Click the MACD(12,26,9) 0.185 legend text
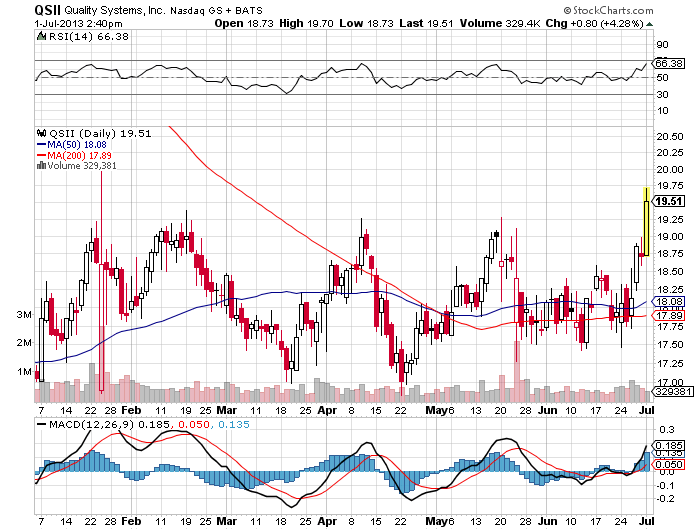Screen dimensions: 700x530 coord(109,425)
